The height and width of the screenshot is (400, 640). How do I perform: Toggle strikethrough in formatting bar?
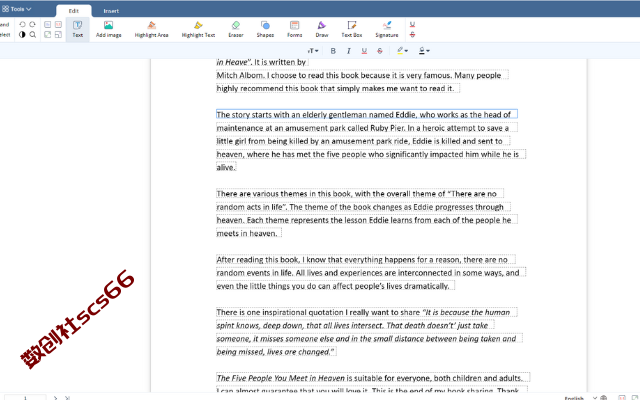click(x=380, y=51)
